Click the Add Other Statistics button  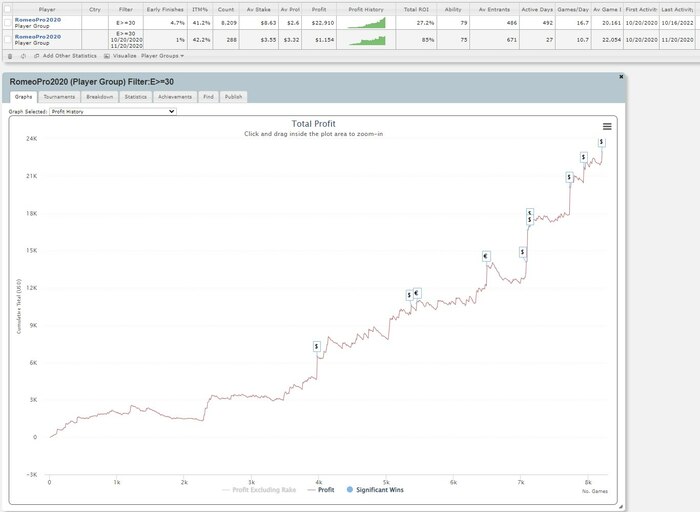(65, 56)
